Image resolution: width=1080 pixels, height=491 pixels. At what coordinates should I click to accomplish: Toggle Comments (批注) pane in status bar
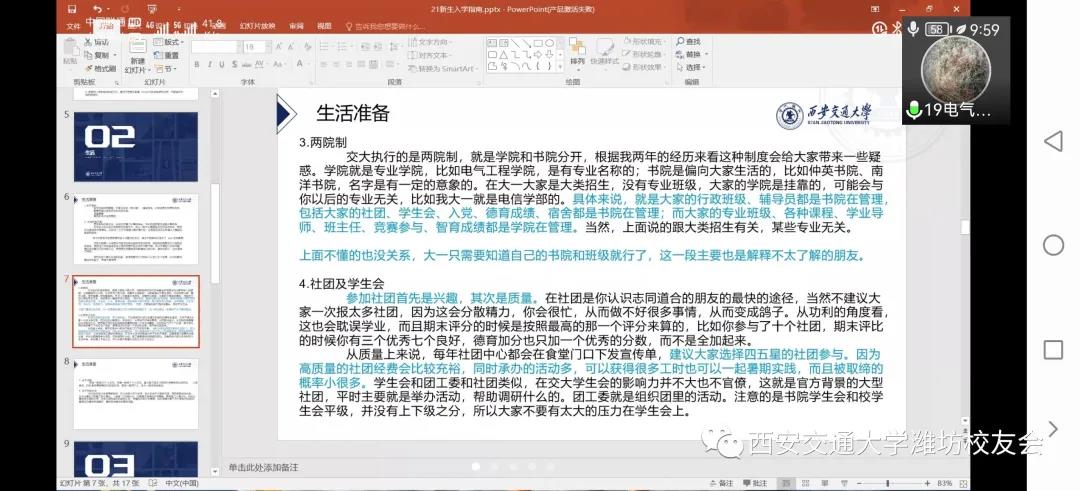click(759, 483)
